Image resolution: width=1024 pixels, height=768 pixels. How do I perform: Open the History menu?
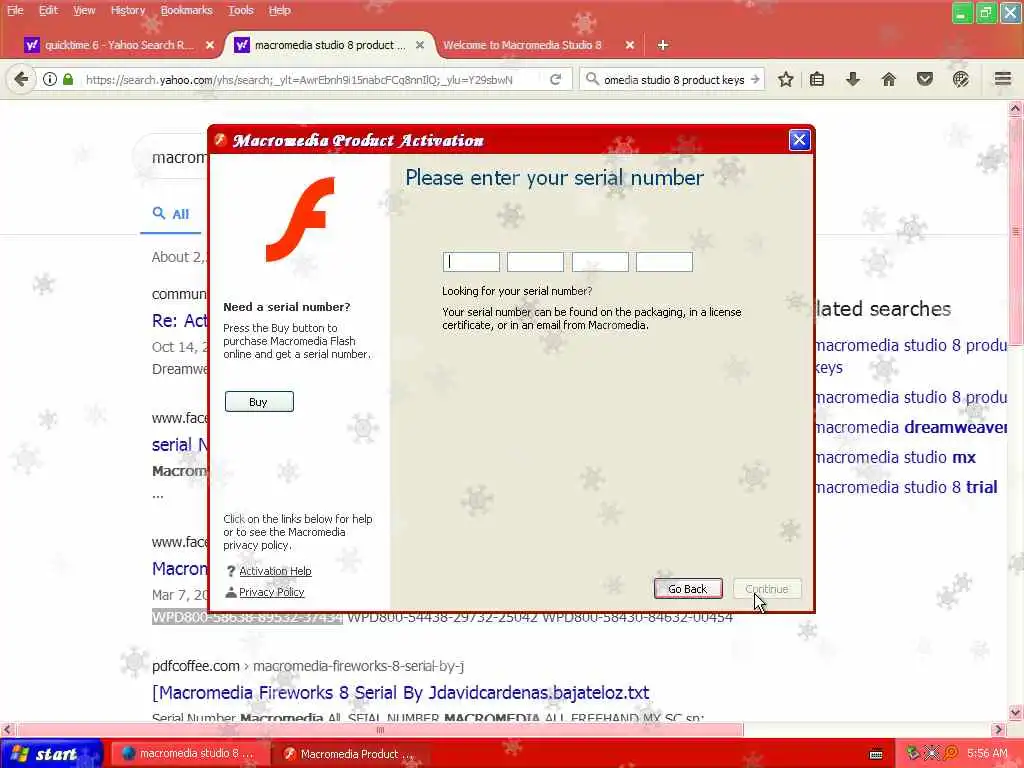(x=127, y=10)
